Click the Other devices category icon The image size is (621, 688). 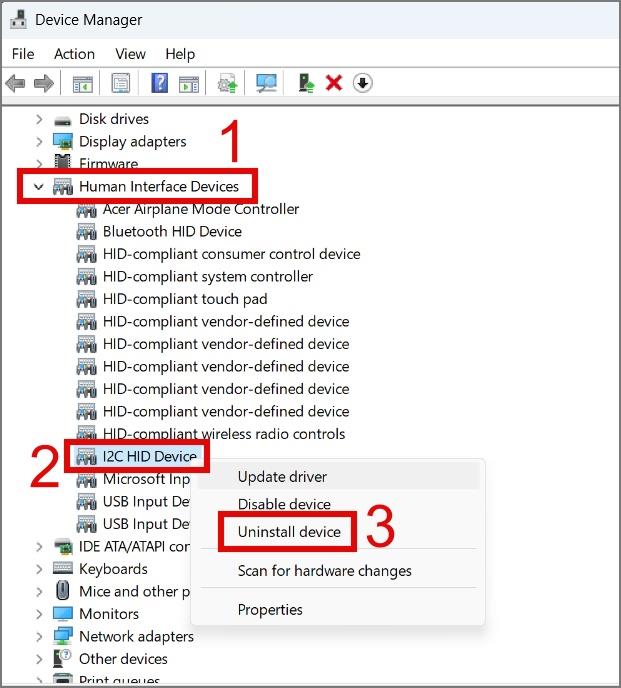[x=62, y=659]
